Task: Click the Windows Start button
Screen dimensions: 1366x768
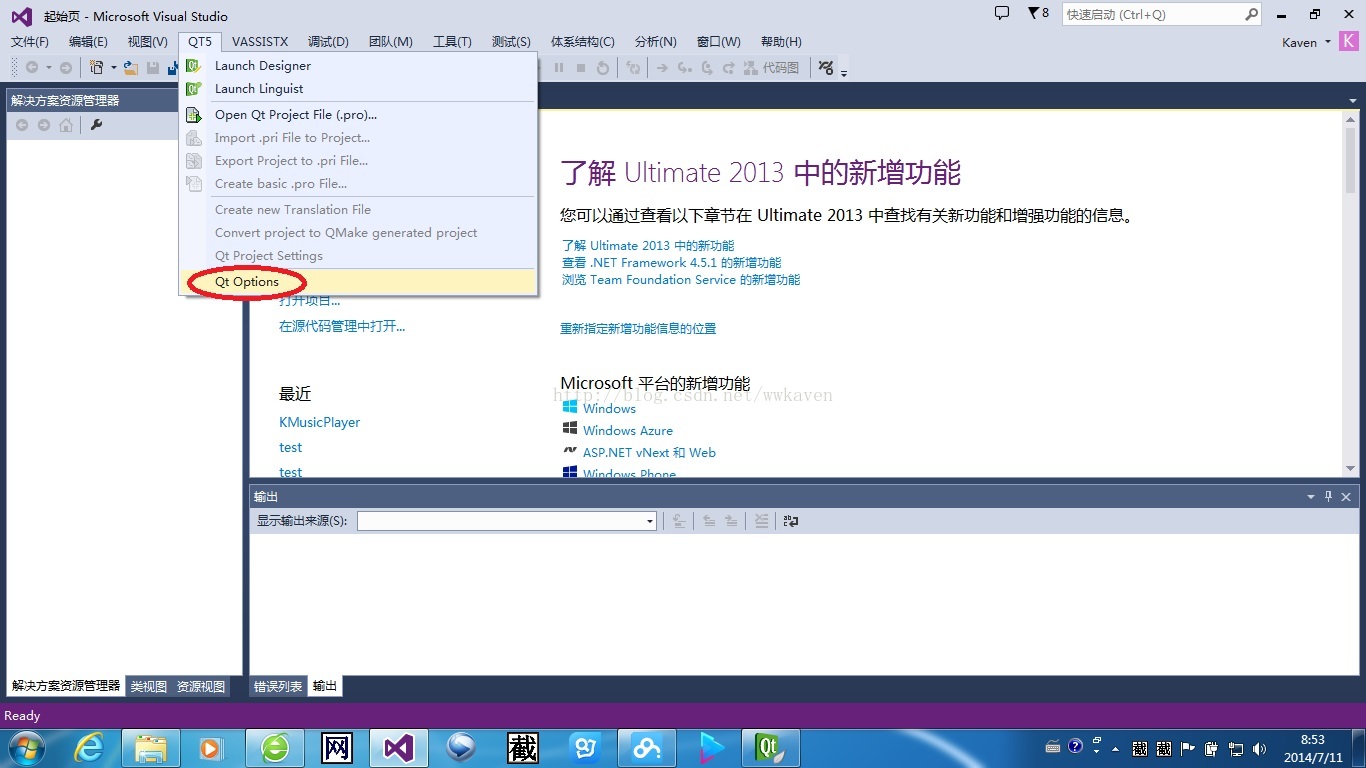Action: (25, 748)
